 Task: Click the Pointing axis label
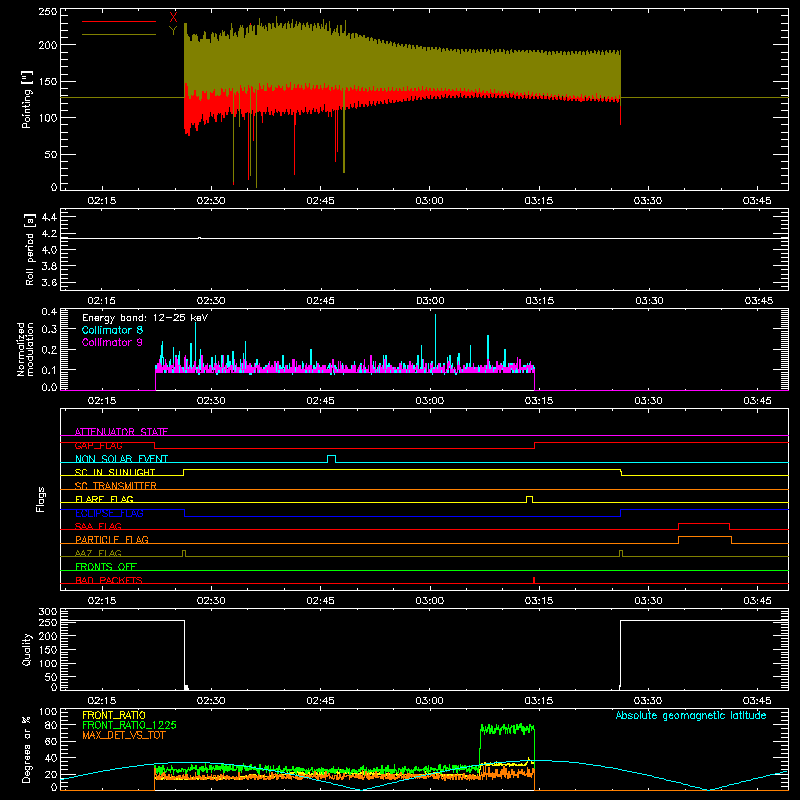(x=27, y=100)
